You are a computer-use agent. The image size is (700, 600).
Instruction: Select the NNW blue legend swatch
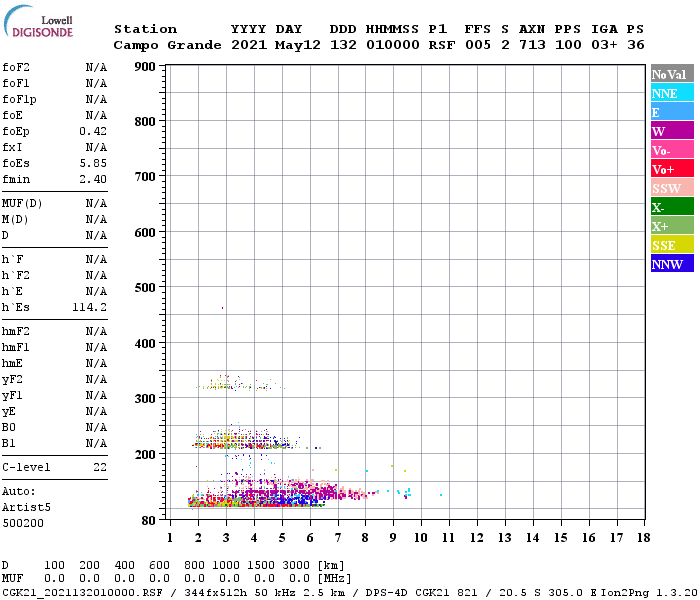click(x=672, y=264)
